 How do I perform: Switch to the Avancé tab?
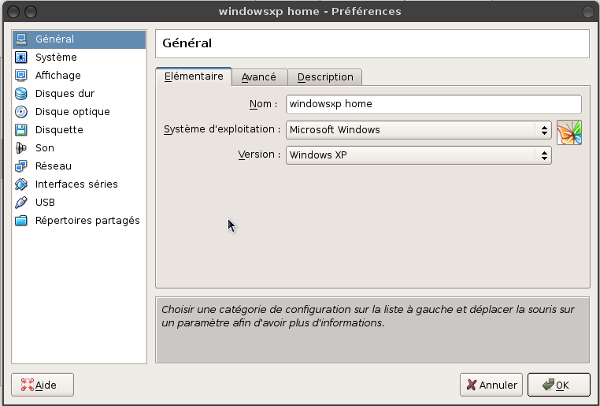tap(259, 77)
